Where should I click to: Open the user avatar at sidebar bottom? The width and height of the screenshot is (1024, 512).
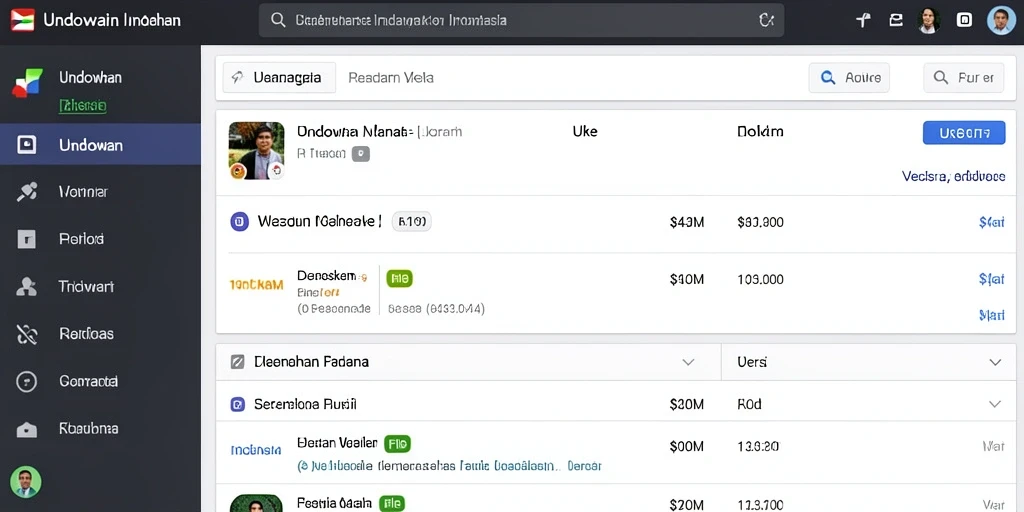25,482
